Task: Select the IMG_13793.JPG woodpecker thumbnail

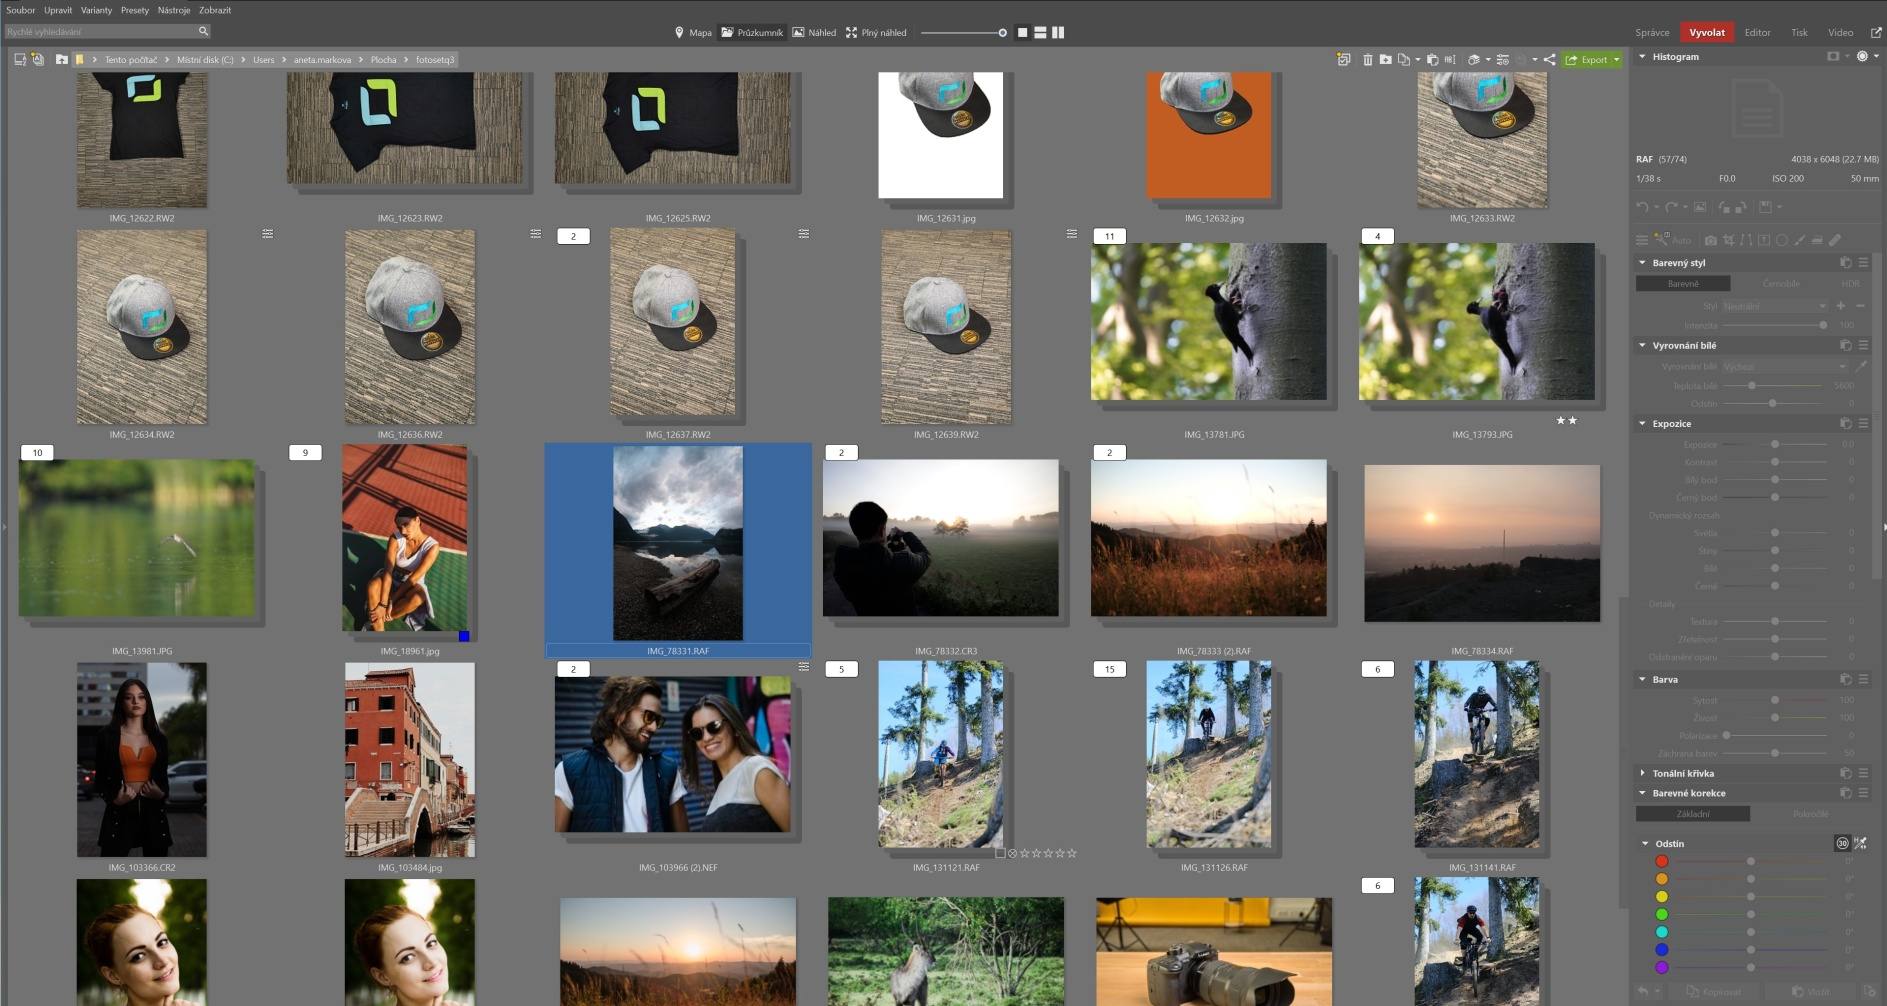Action: pos(1476,322)
